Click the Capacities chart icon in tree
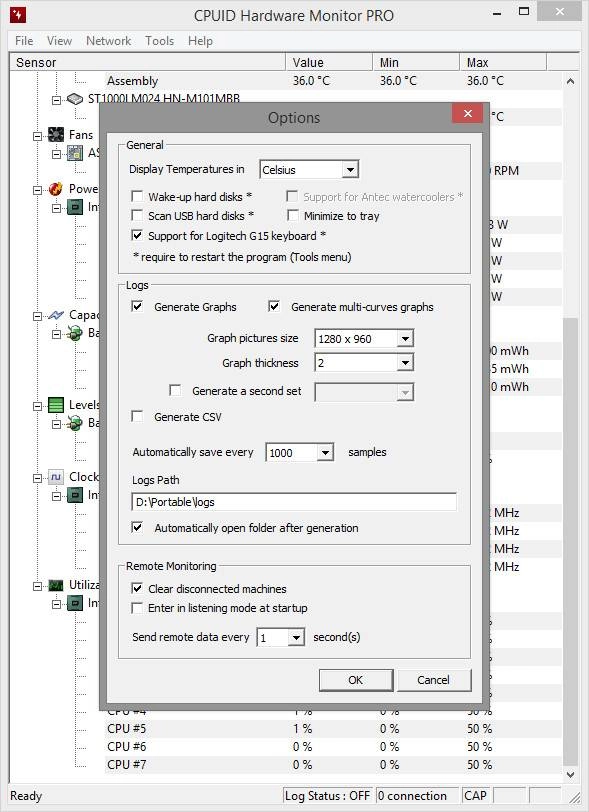 [x=55, y=315]
